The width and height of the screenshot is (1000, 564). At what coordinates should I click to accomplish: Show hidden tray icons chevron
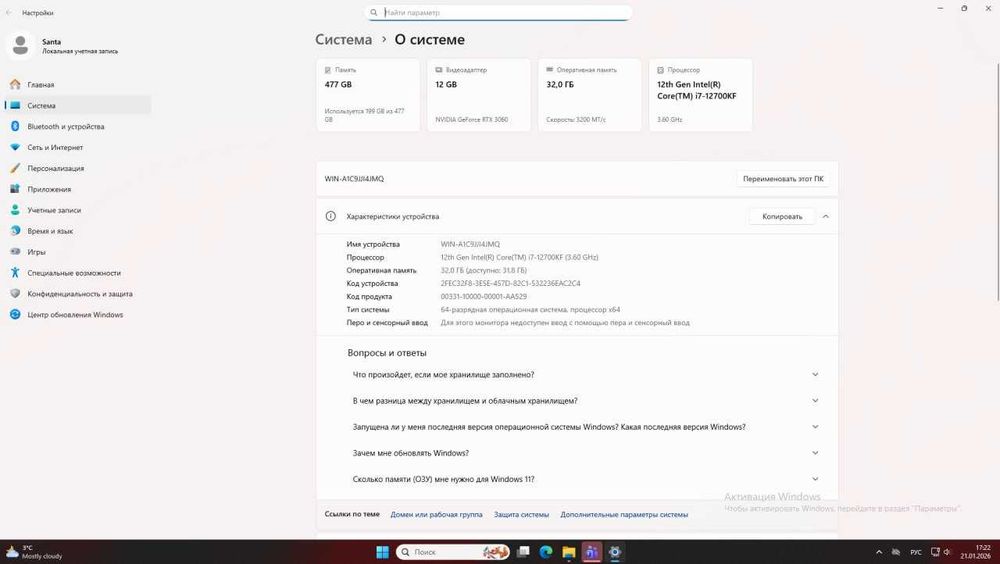(879, 552)
